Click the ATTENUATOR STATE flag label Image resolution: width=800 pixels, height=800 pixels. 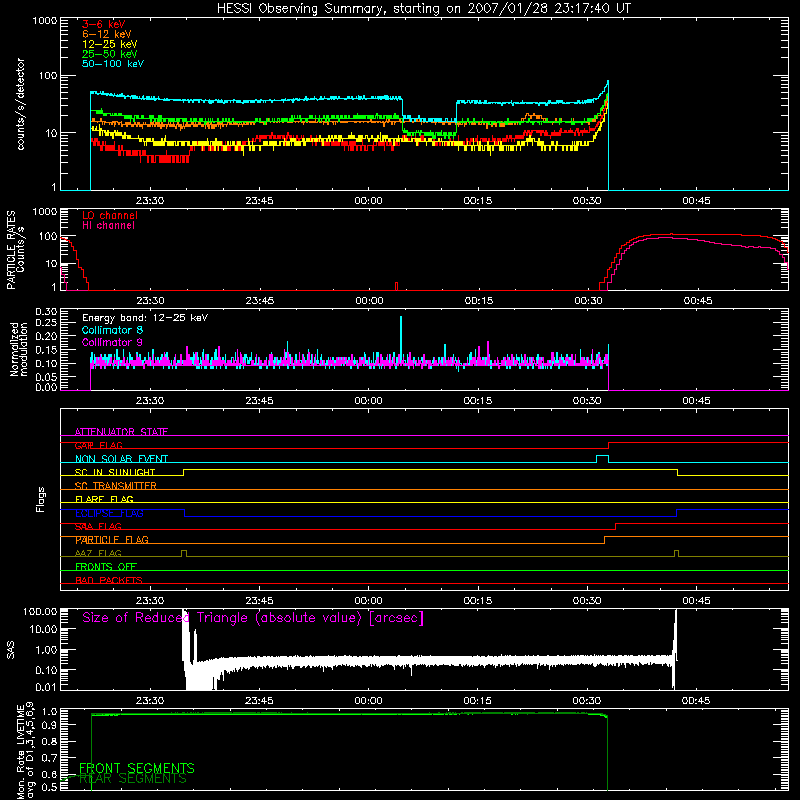point(121,432)
